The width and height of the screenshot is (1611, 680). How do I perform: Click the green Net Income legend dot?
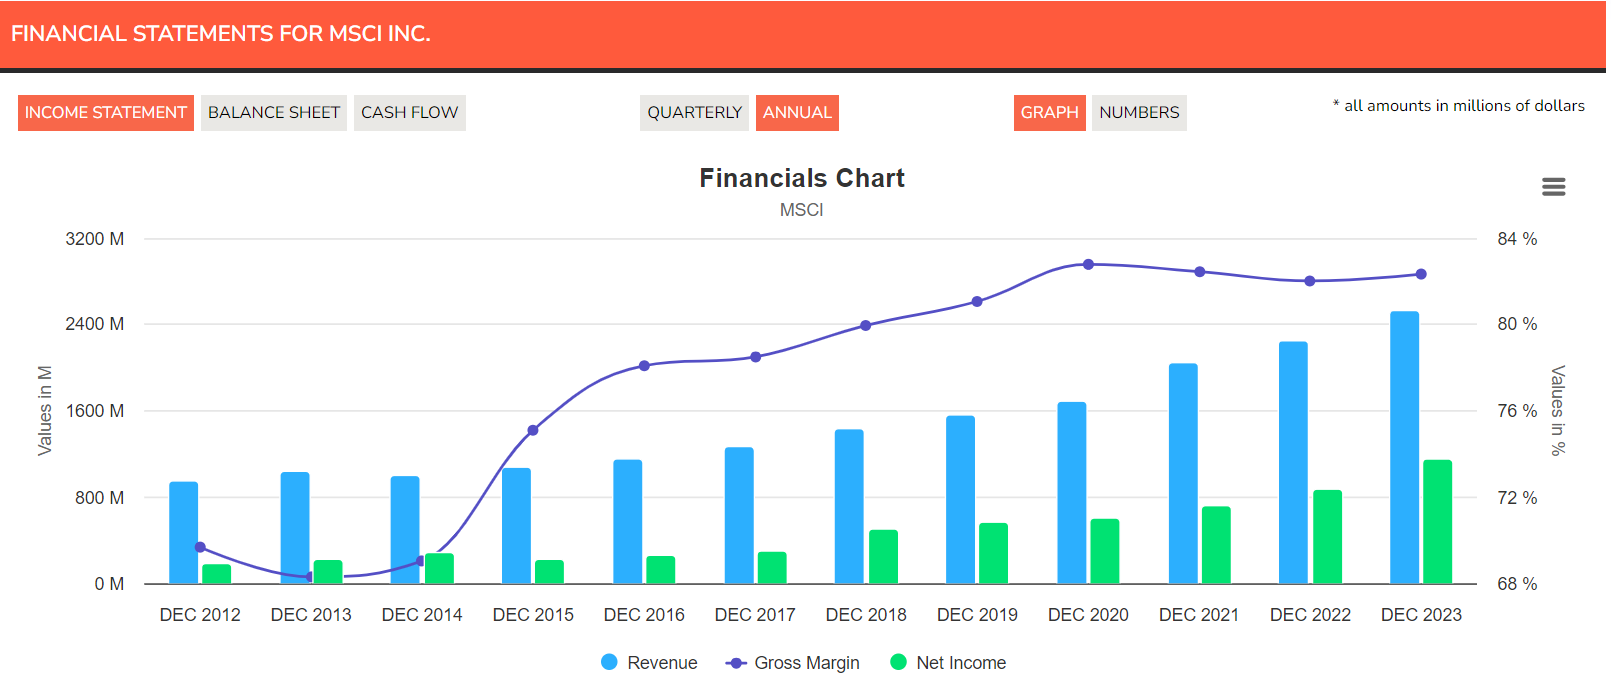[898, 662]
